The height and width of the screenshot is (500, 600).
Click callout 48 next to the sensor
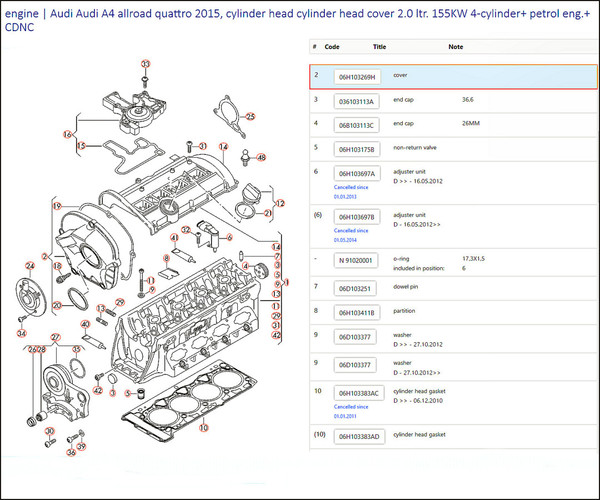[261, 158]
